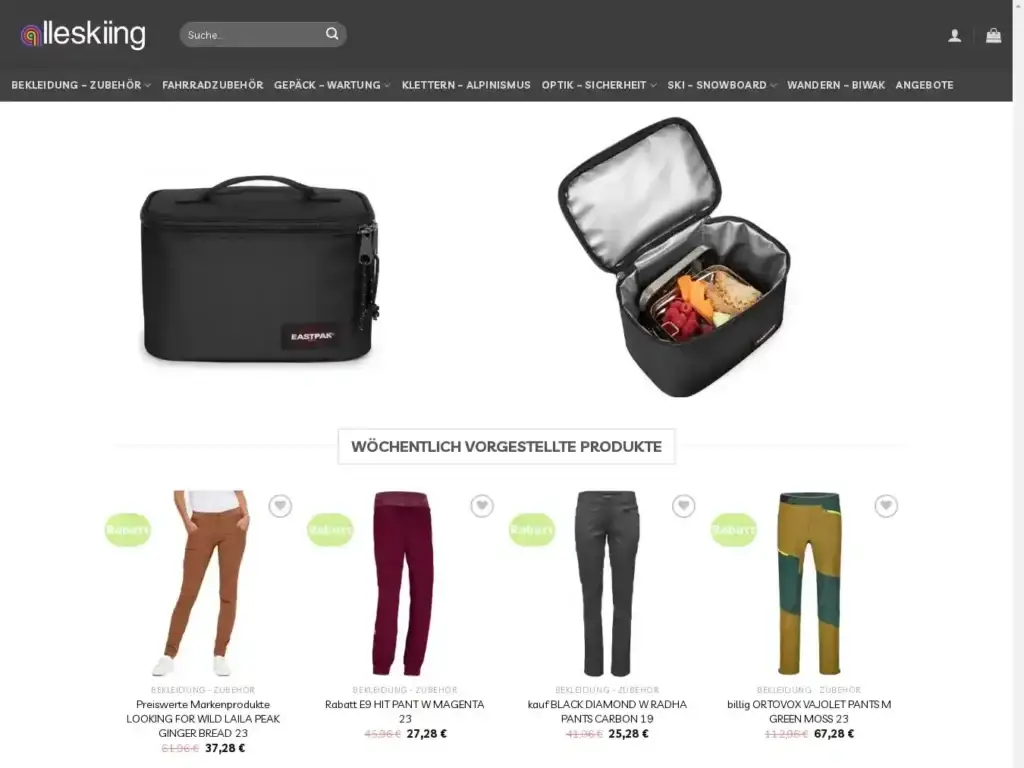Expand Optik – Sicherheit dropdown menu
The height and width of the screenshot is (768, 1024).
click(x=599, y=85)
